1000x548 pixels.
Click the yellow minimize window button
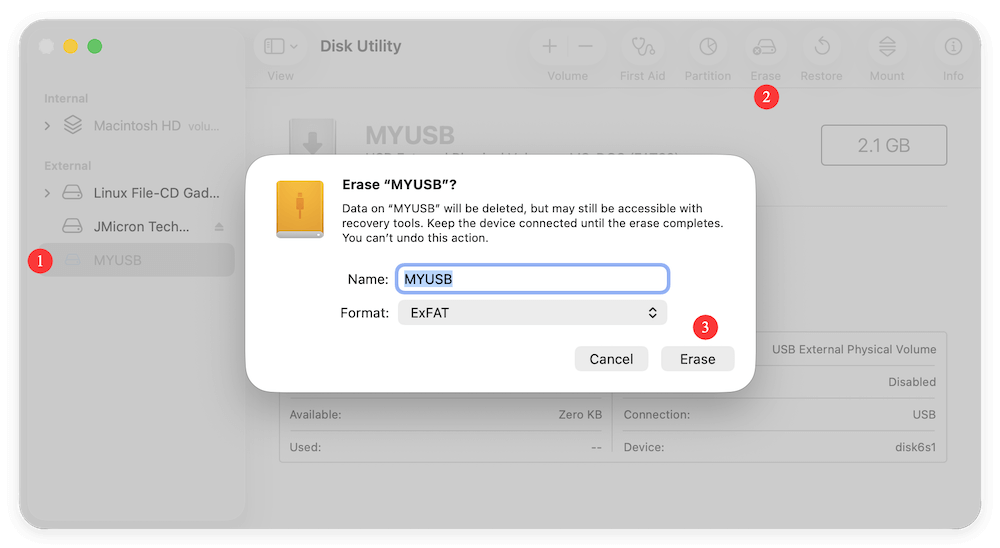70,46
